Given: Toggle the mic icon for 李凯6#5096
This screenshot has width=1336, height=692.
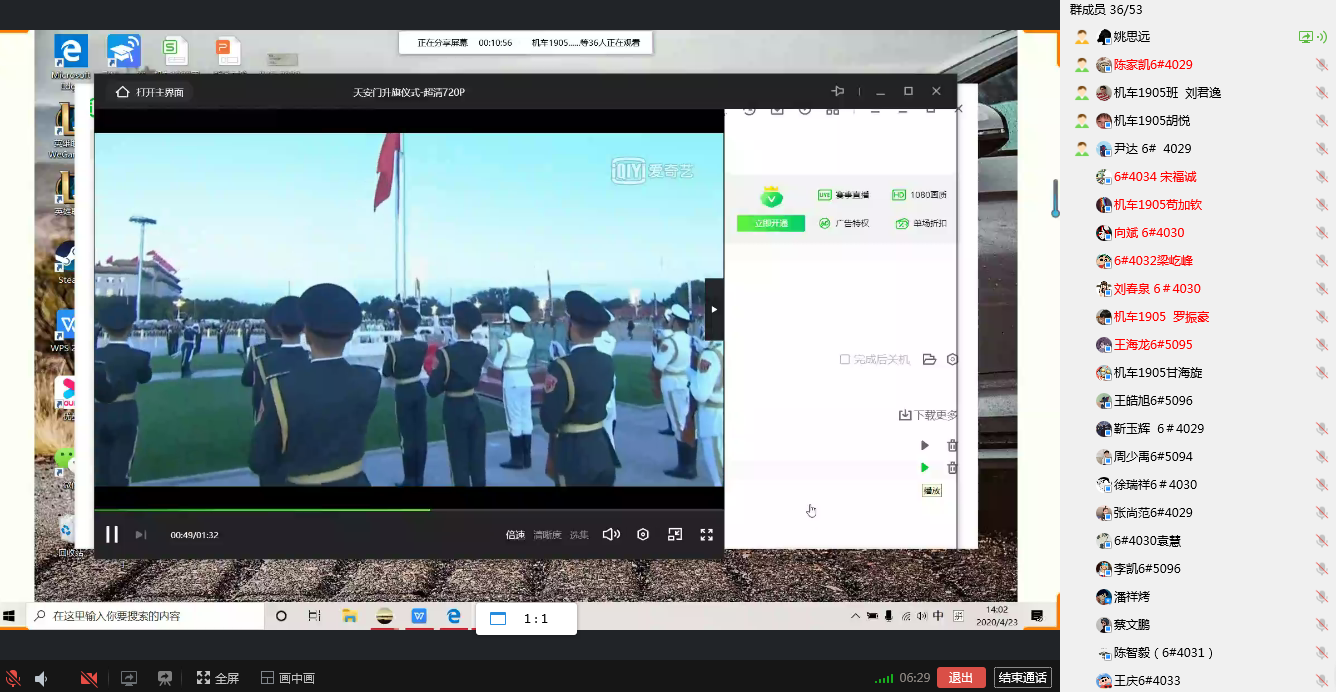Looking at the screenshot, I should [x=1321, y=569].
